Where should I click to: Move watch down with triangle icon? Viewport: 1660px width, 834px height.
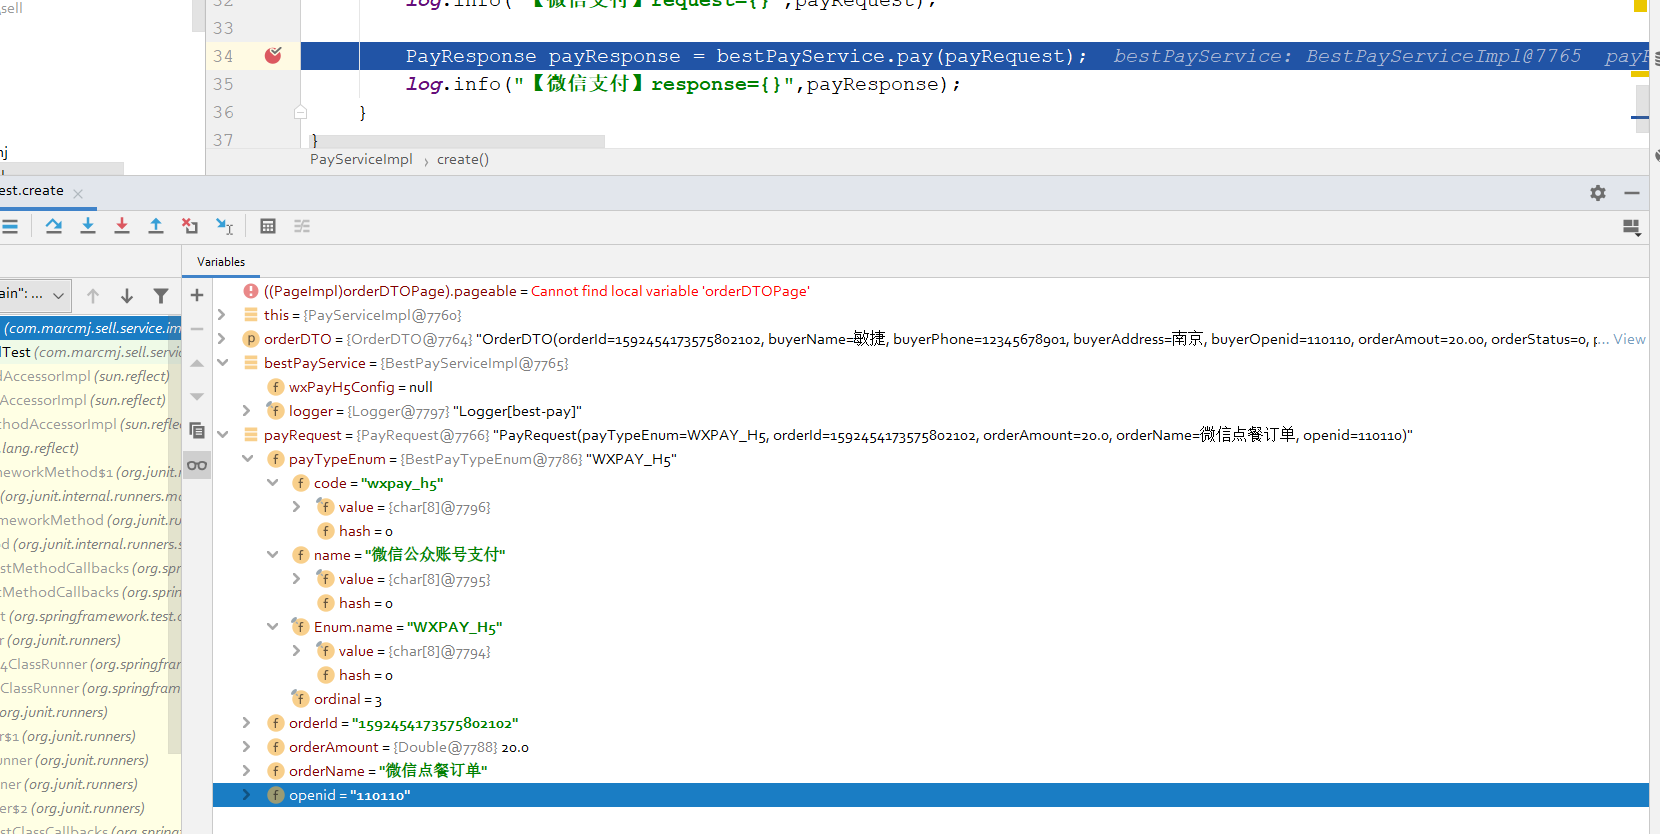pos(197,397)
